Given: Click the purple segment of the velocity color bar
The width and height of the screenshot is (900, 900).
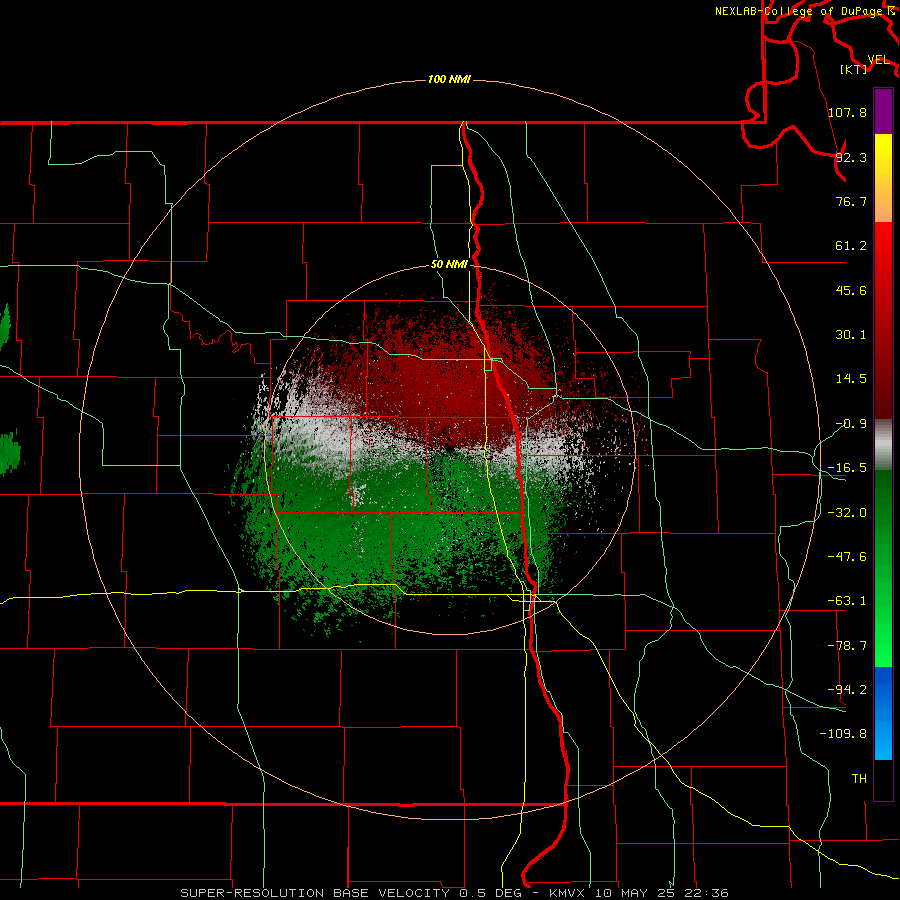Looking at the screenshot, I should (883, 112).
